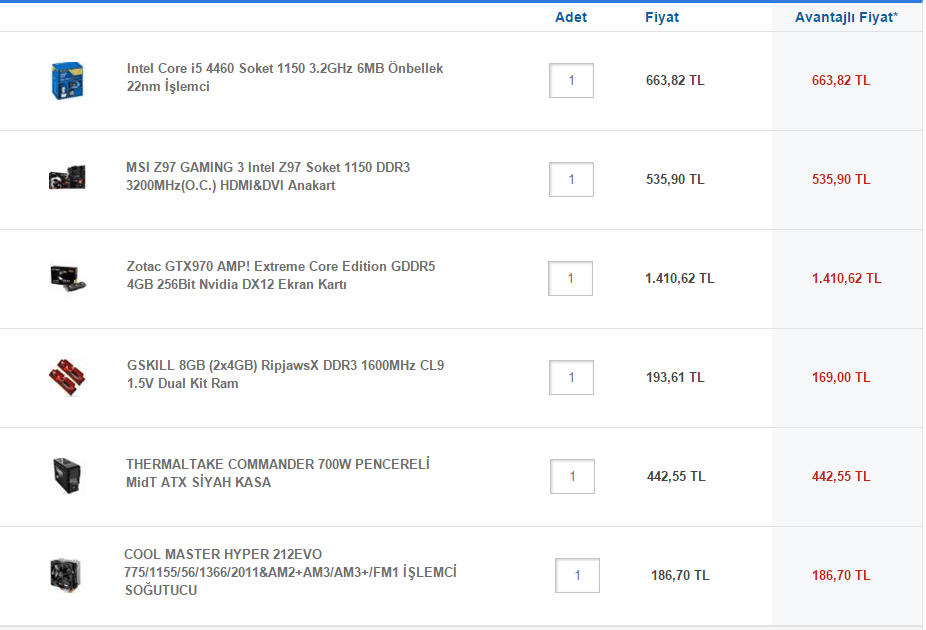926x630 pixels.
Task: Select the red advantage price 442,55 TL
Action: tap(841, 476)
